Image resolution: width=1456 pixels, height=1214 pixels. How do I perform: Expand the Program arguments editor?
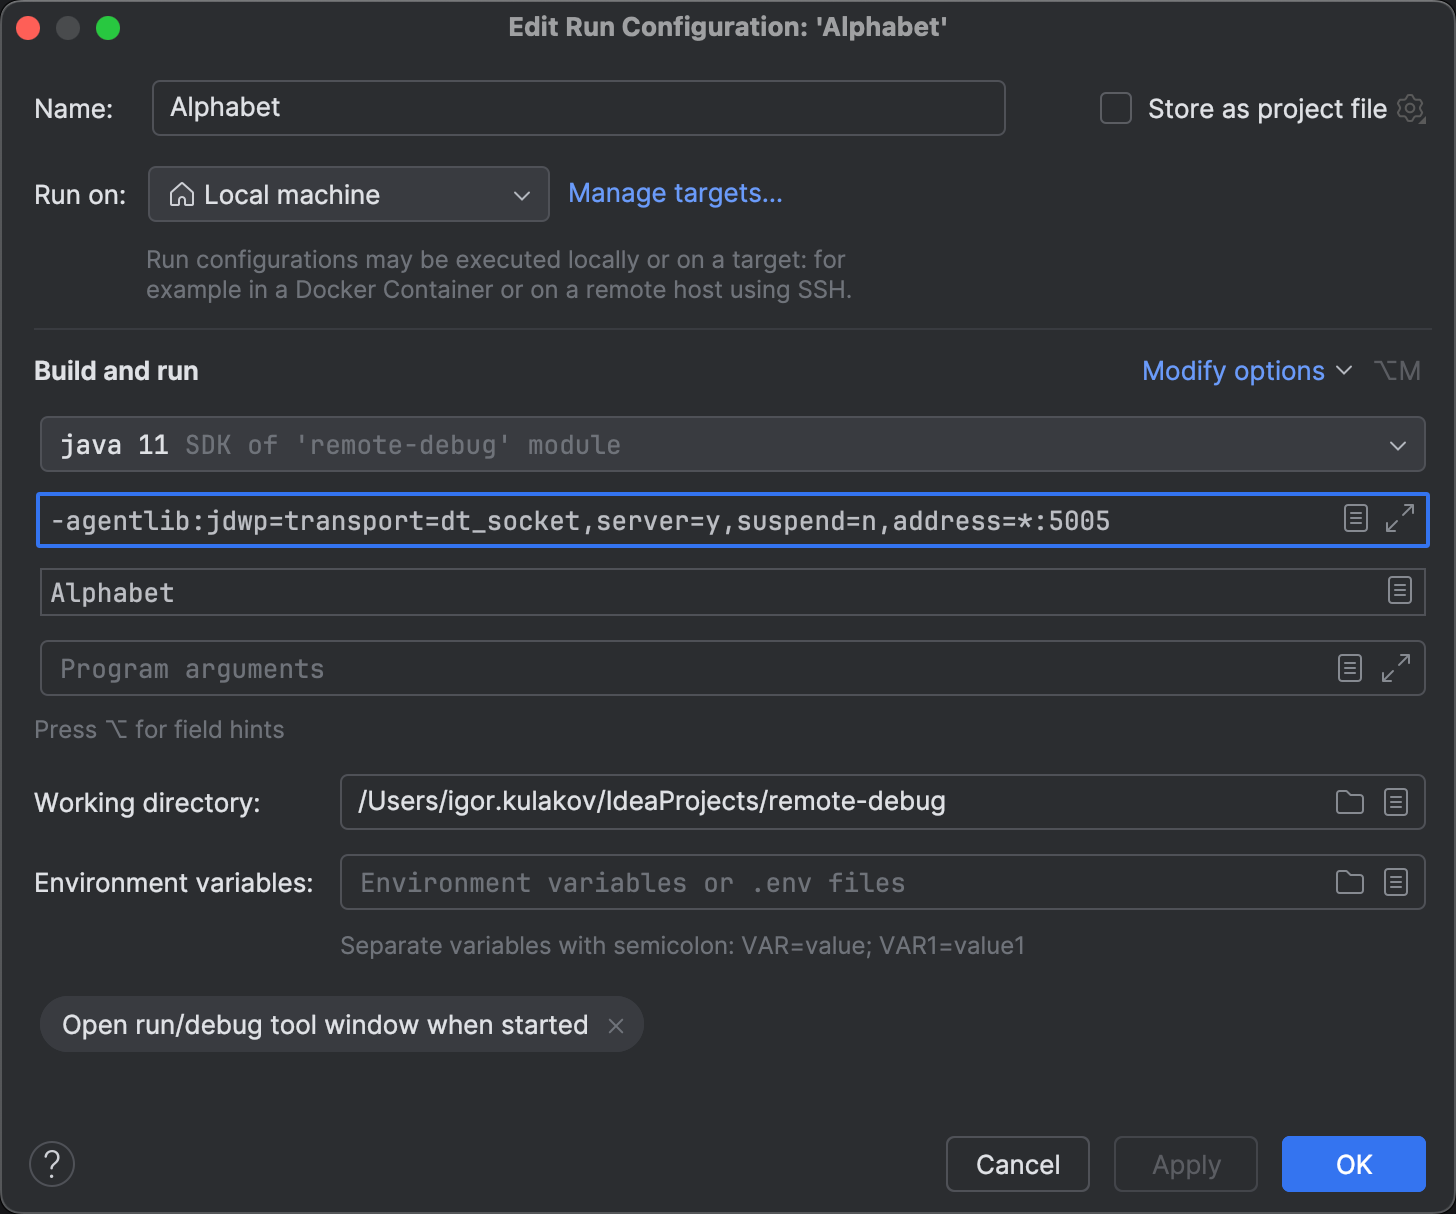(1396, 668)
